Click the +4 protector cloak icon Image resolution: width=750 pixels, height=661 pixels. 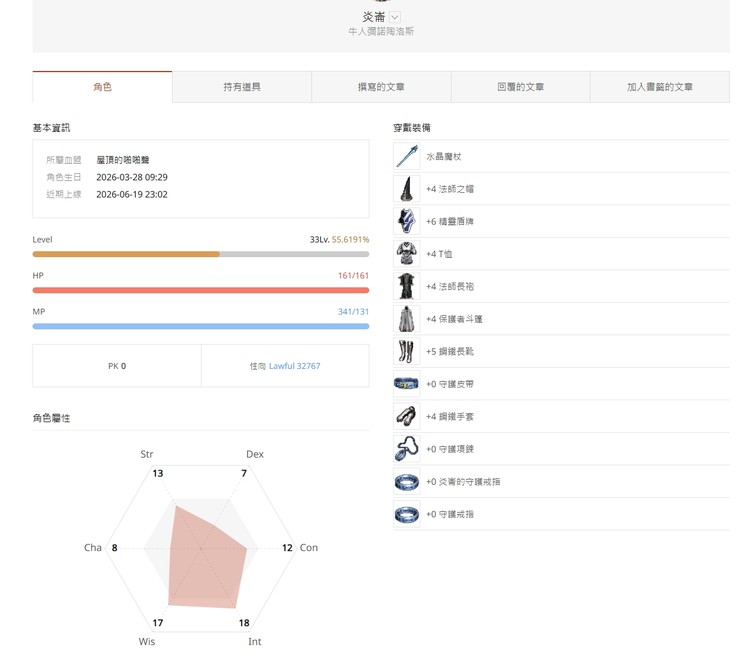[x=407, y=319]
